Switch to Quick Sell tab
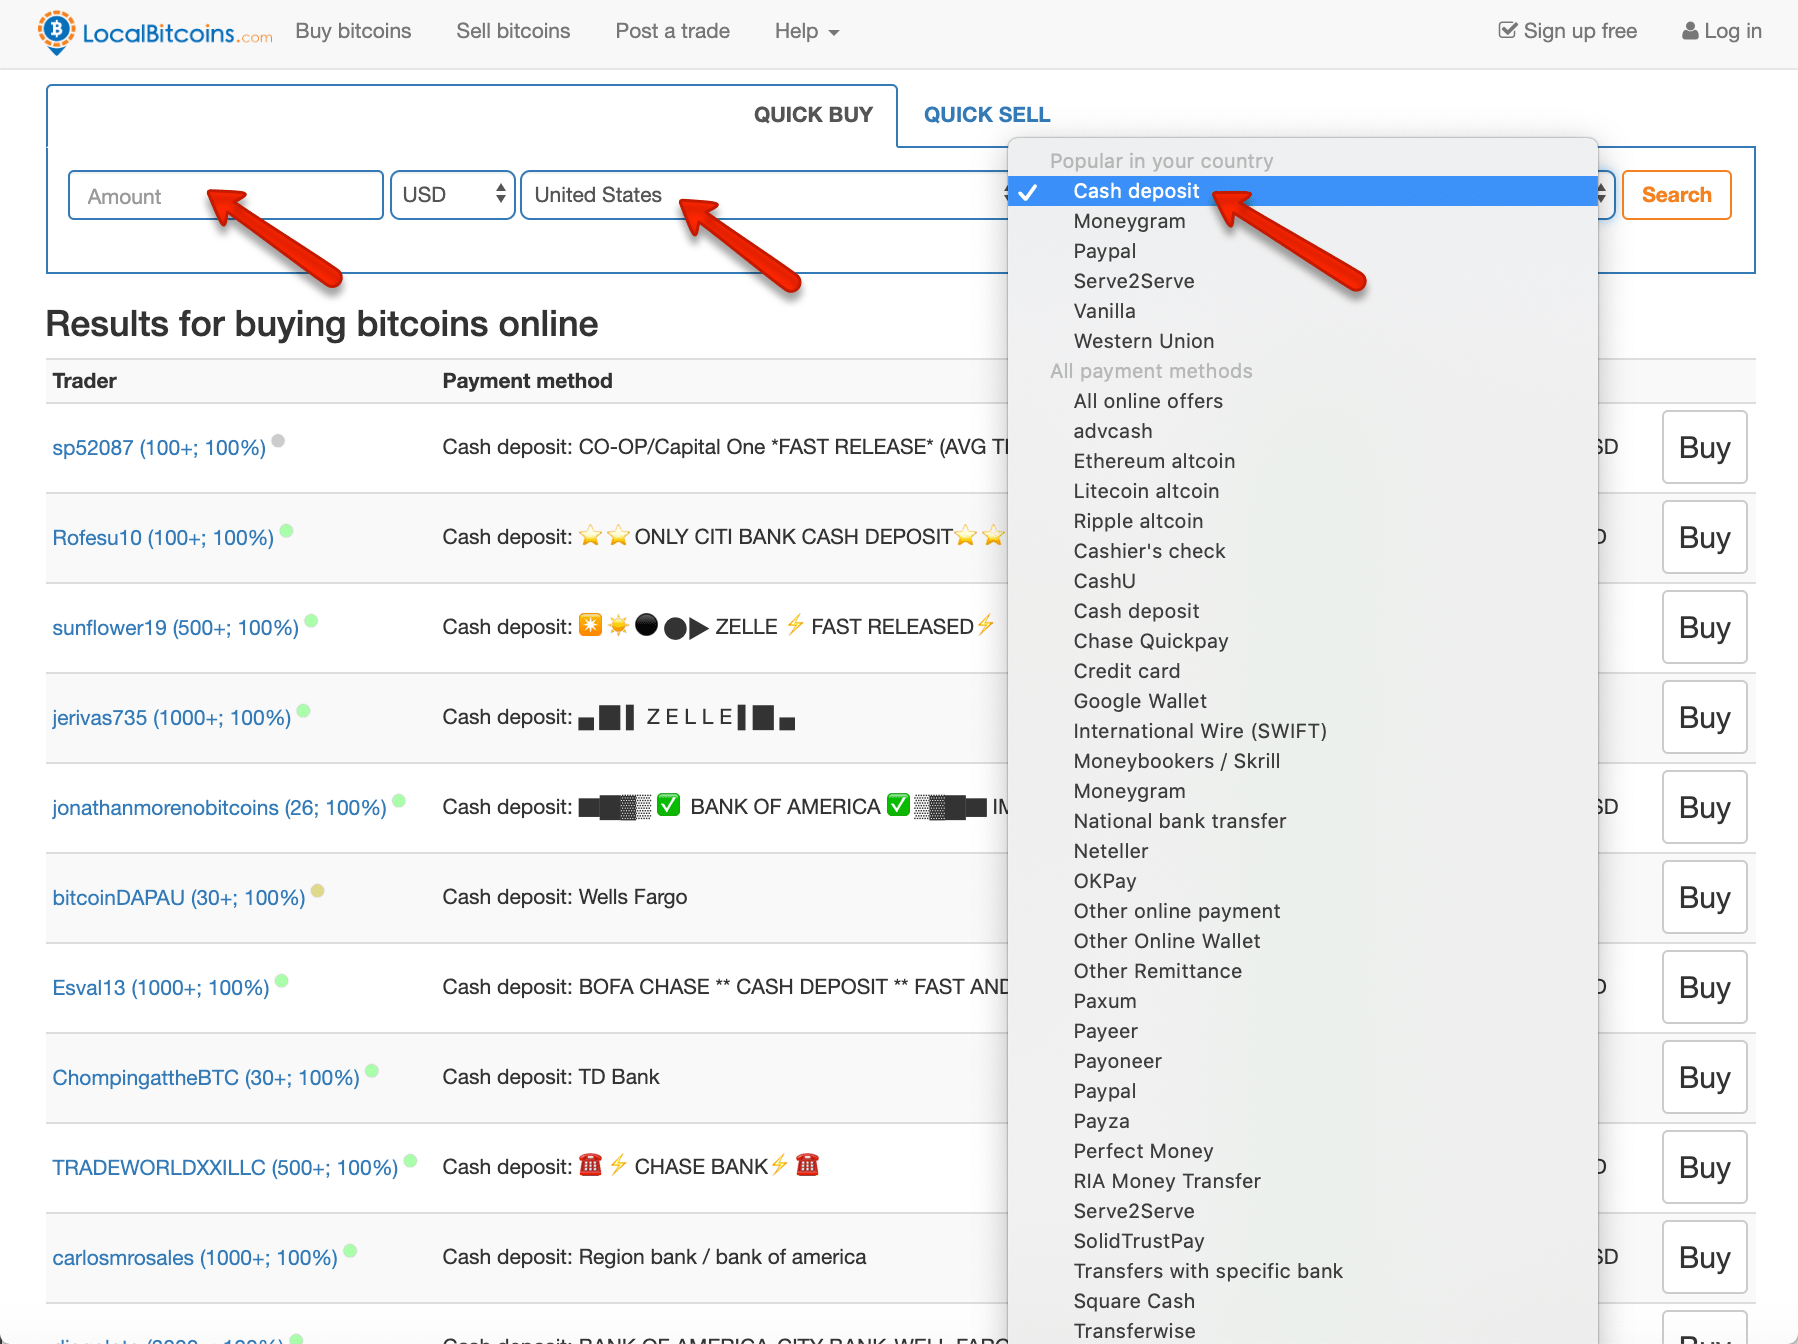The height and width of the screenshot is (1344, 1798). click(987, 115)
